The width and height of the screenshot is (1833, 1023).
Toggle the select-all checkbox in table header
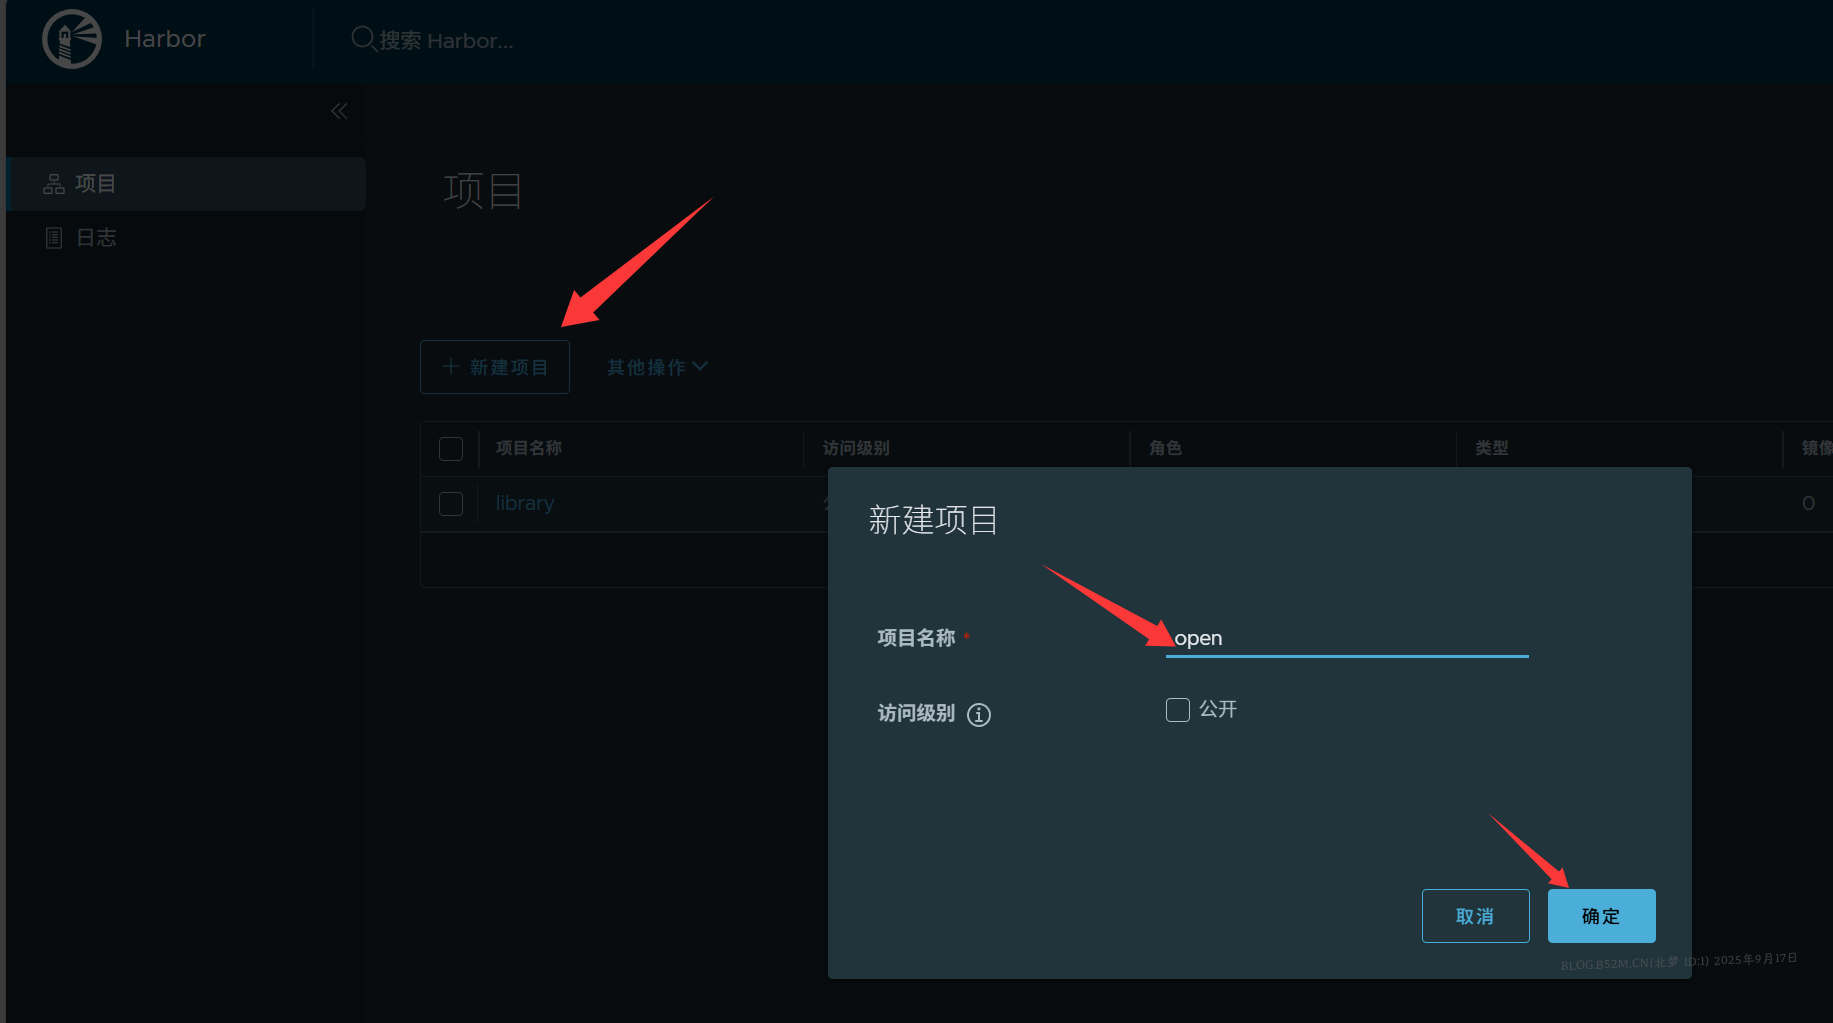pos(451,449)
